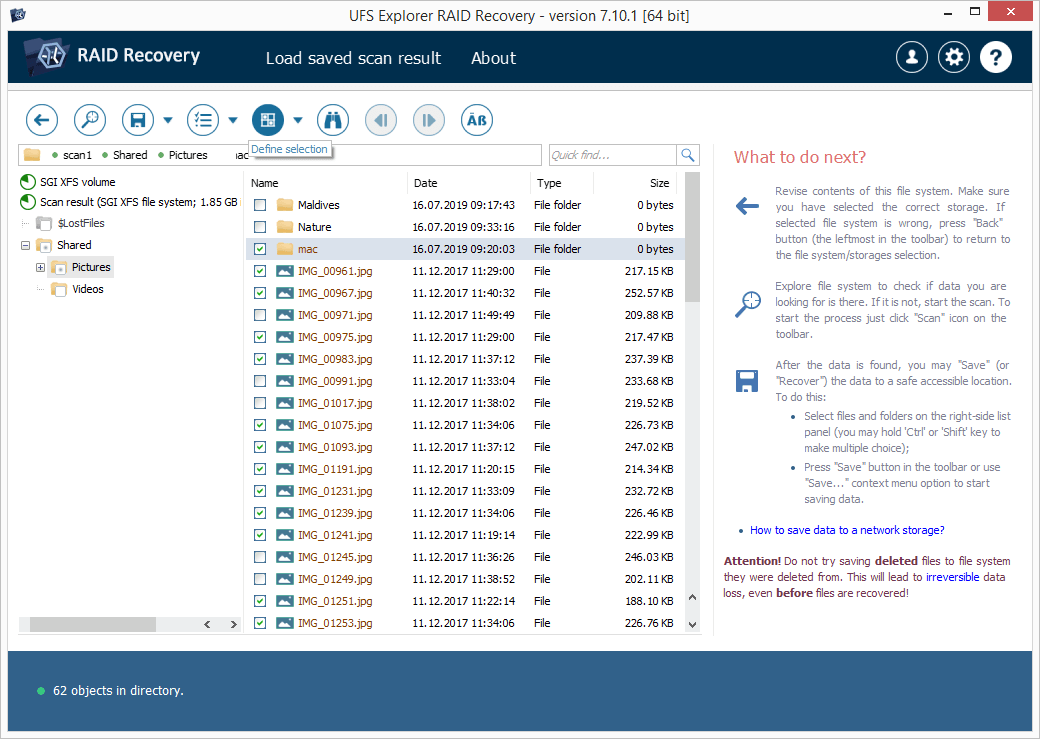The width and height of the screenshot is (1040, 739).
Task: Select Scan result SGI XFS file system node
Action: point(139,202)
